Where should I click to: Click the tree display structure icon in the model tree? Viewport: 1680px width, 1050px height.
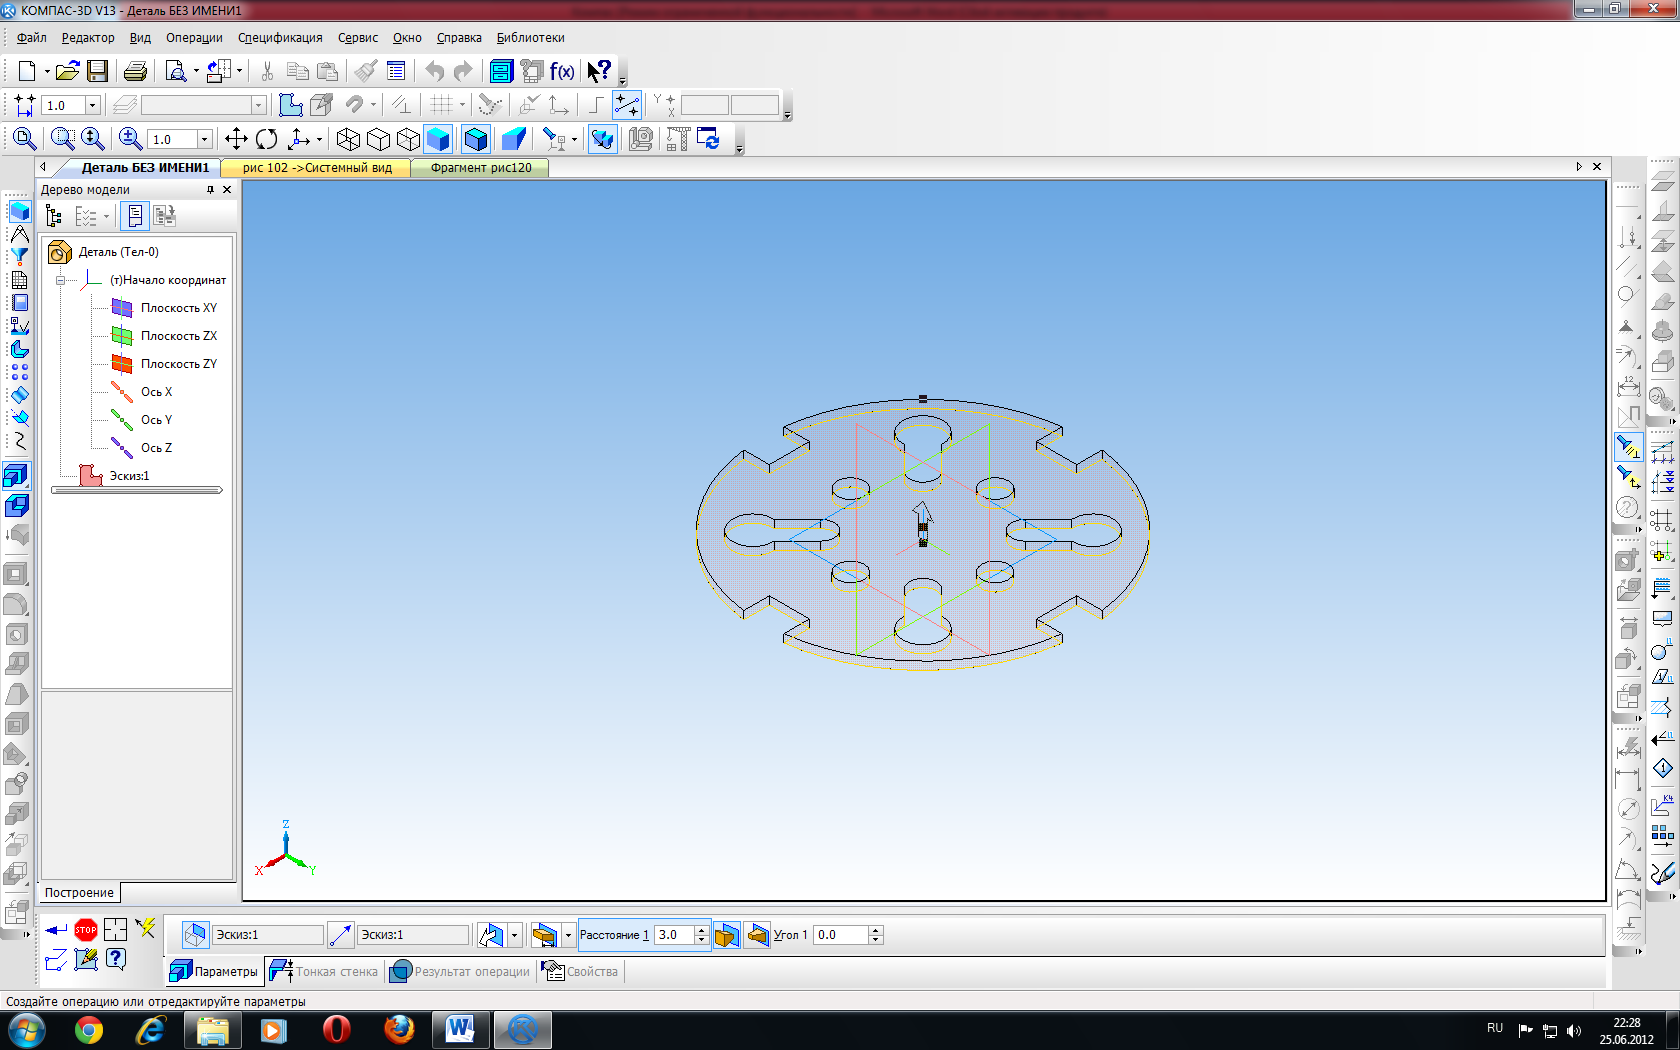pos(54,216)
